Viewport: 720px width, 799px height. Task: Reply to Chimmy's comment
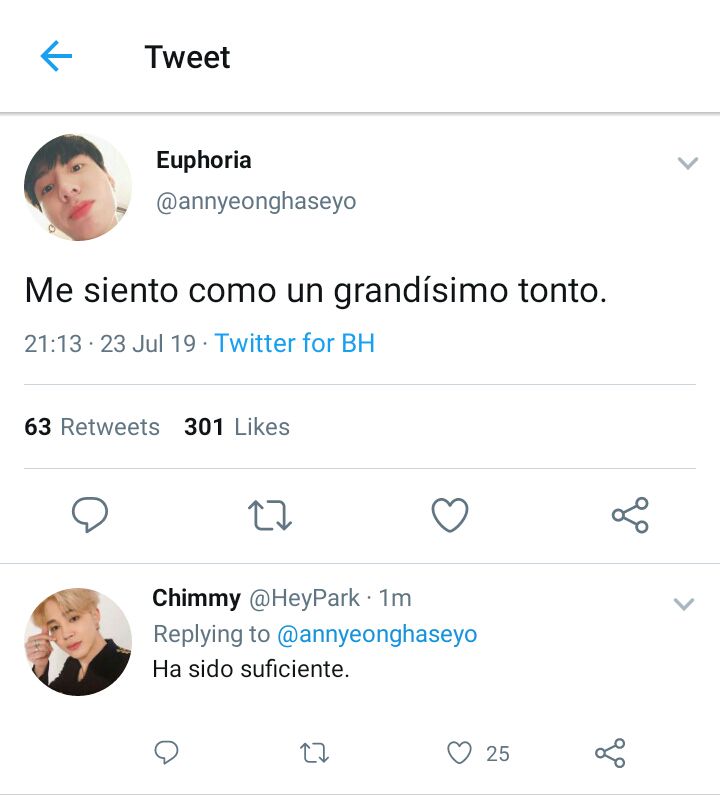(166, 753)
